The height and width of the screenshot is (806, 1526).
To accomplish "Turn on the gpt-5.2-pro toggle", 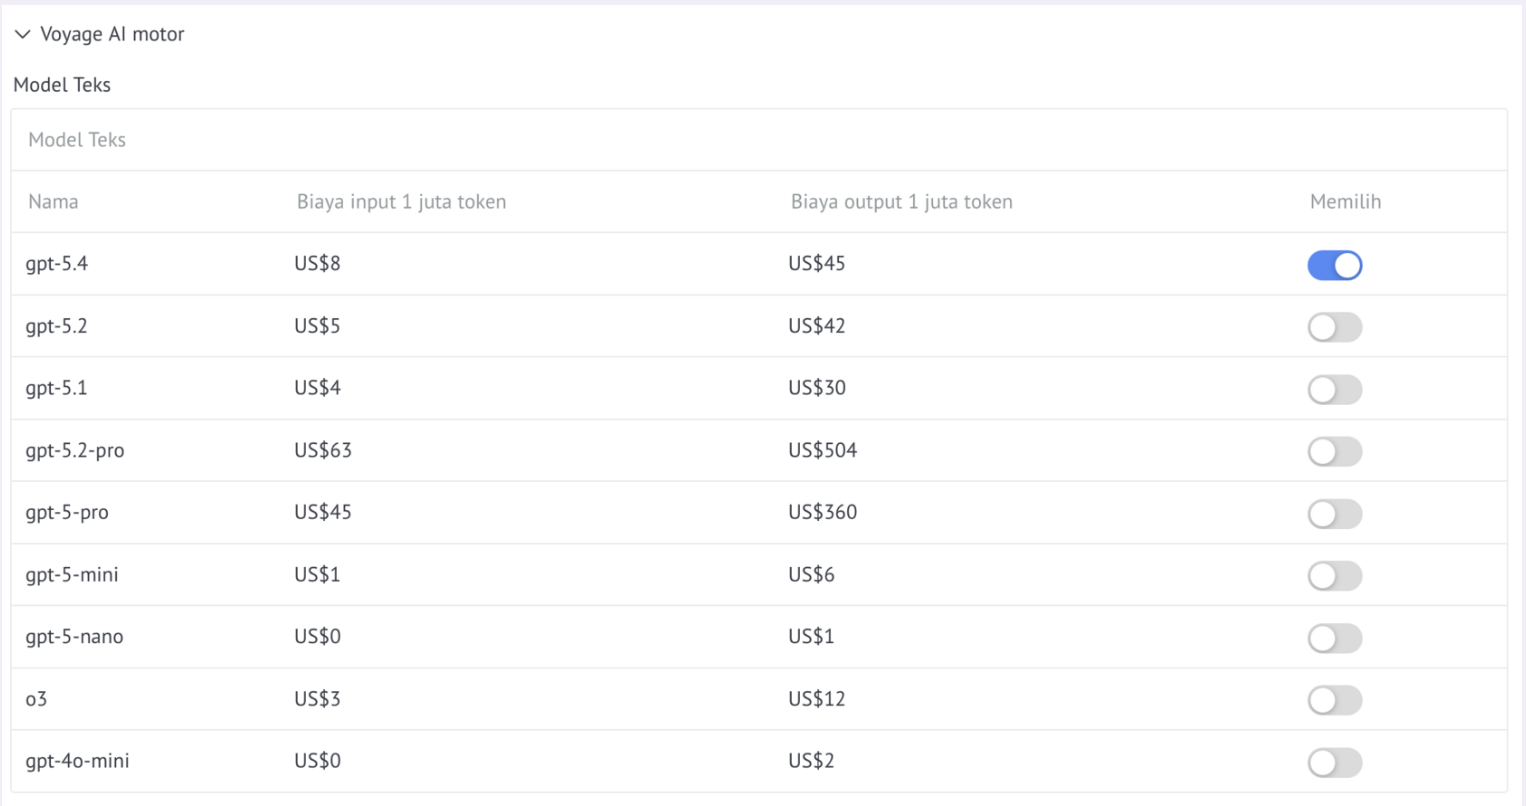I will pyautogui.click(x=1334, y=451).
